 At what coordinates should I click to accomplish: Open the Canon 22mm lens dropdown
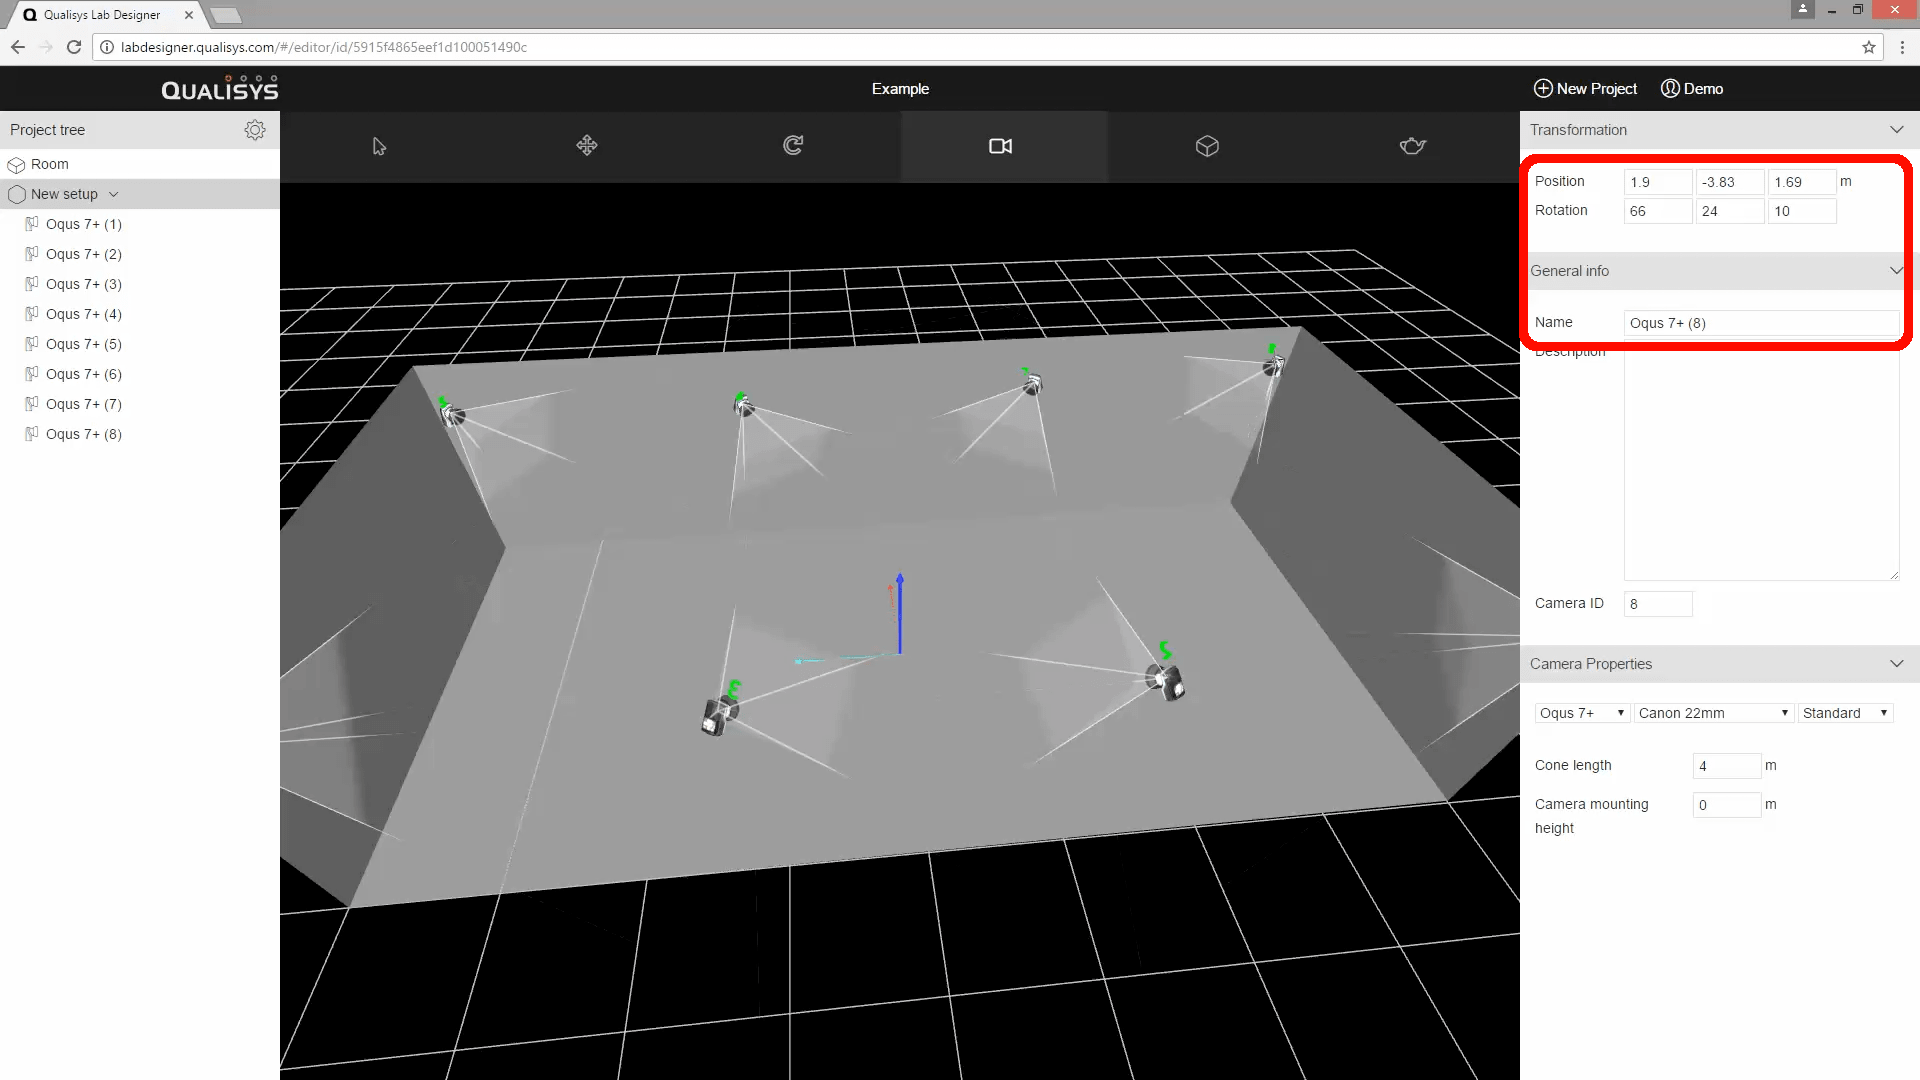click(x=1712, y=713)
